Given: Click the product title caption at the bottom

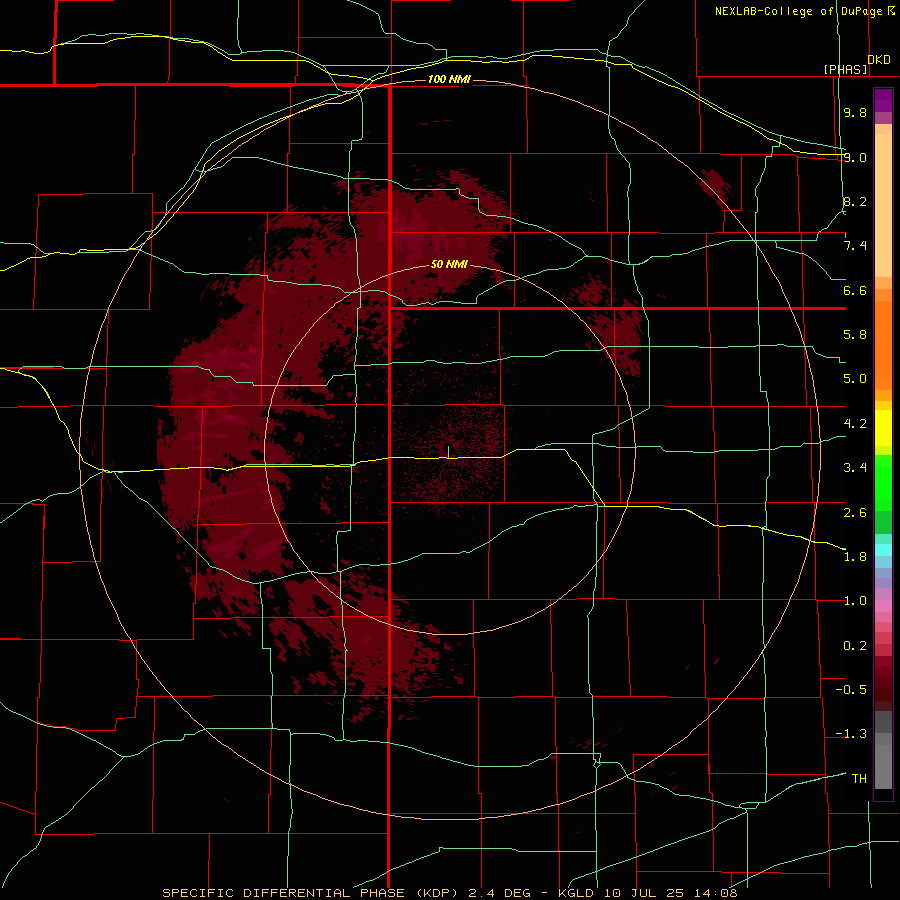Looking at the screenshot, I should [x=450, y=893].
